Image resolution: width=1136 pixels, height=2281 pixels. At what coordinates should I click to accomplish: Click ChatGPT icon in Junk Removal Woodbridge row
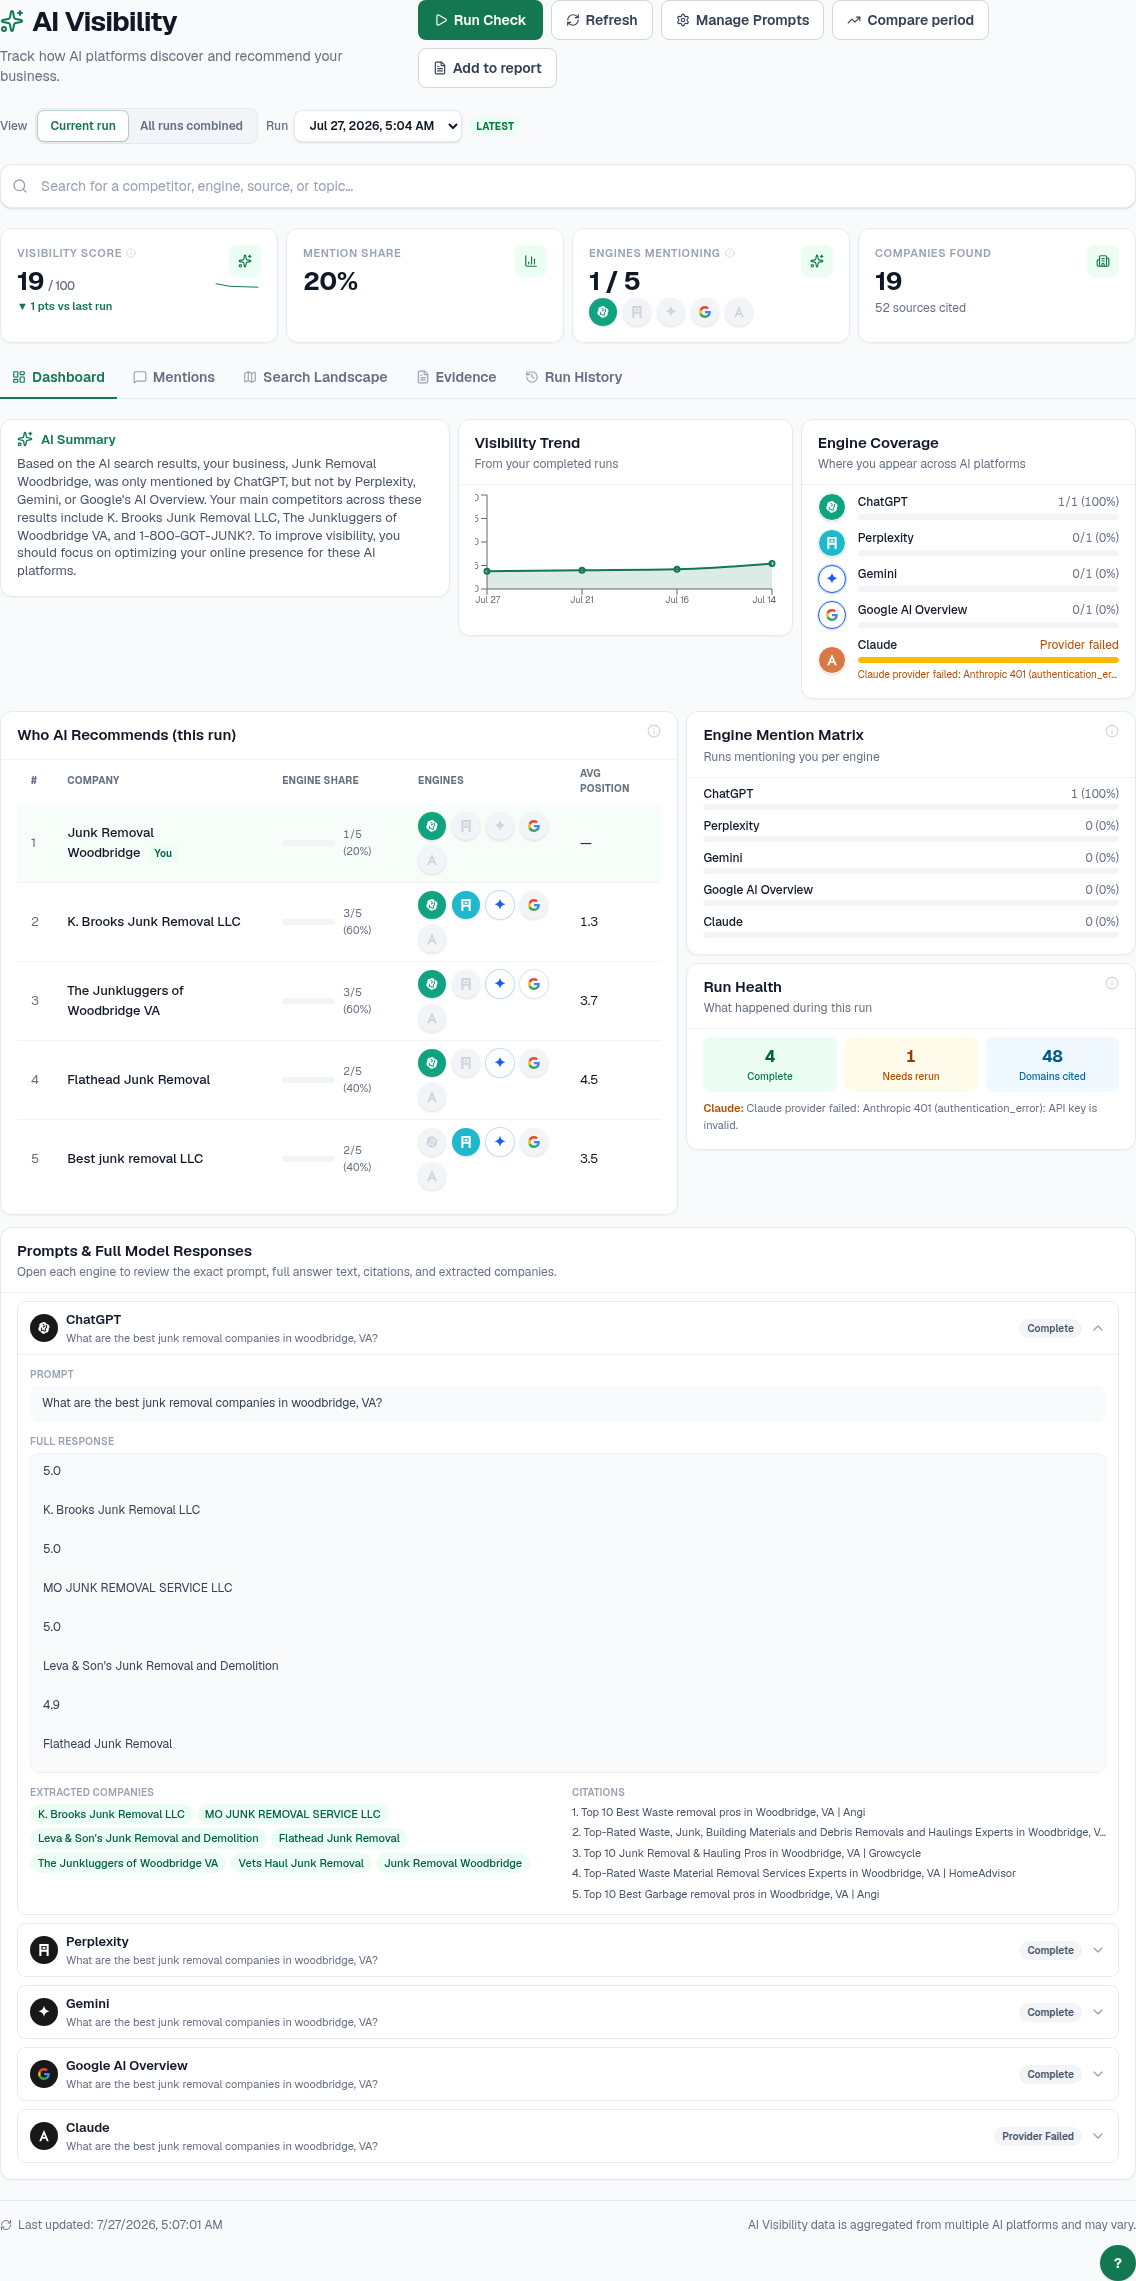tap(432, 826)
